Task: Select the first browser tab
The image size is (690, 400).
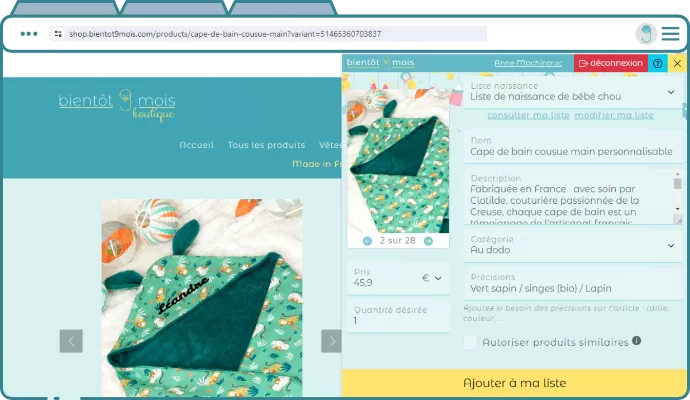Action: [x=65, y=8]
